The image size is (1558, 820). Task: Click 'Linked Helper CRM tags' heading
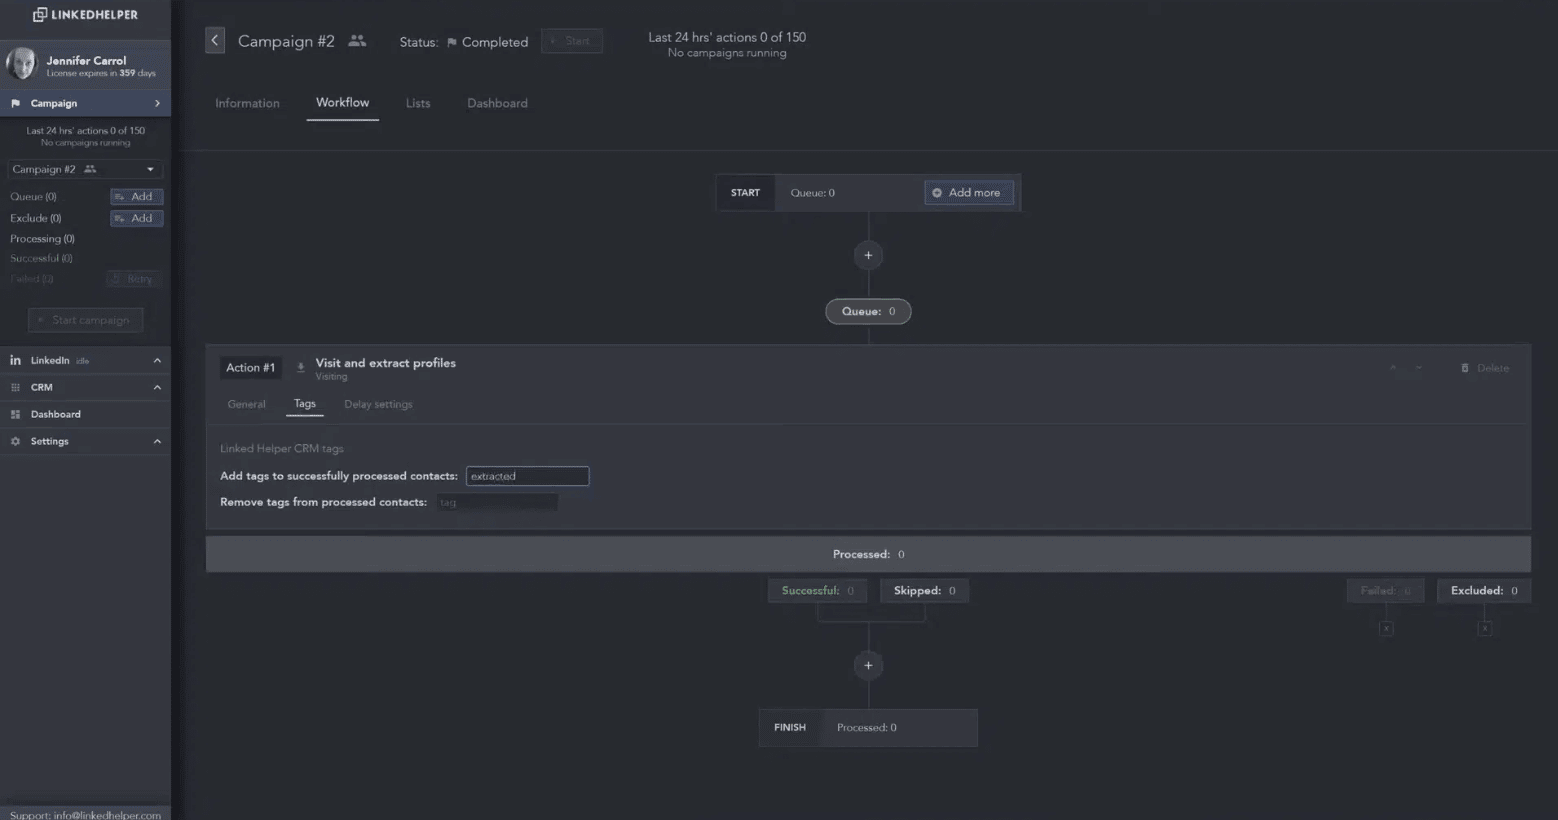tap(281, 449)
